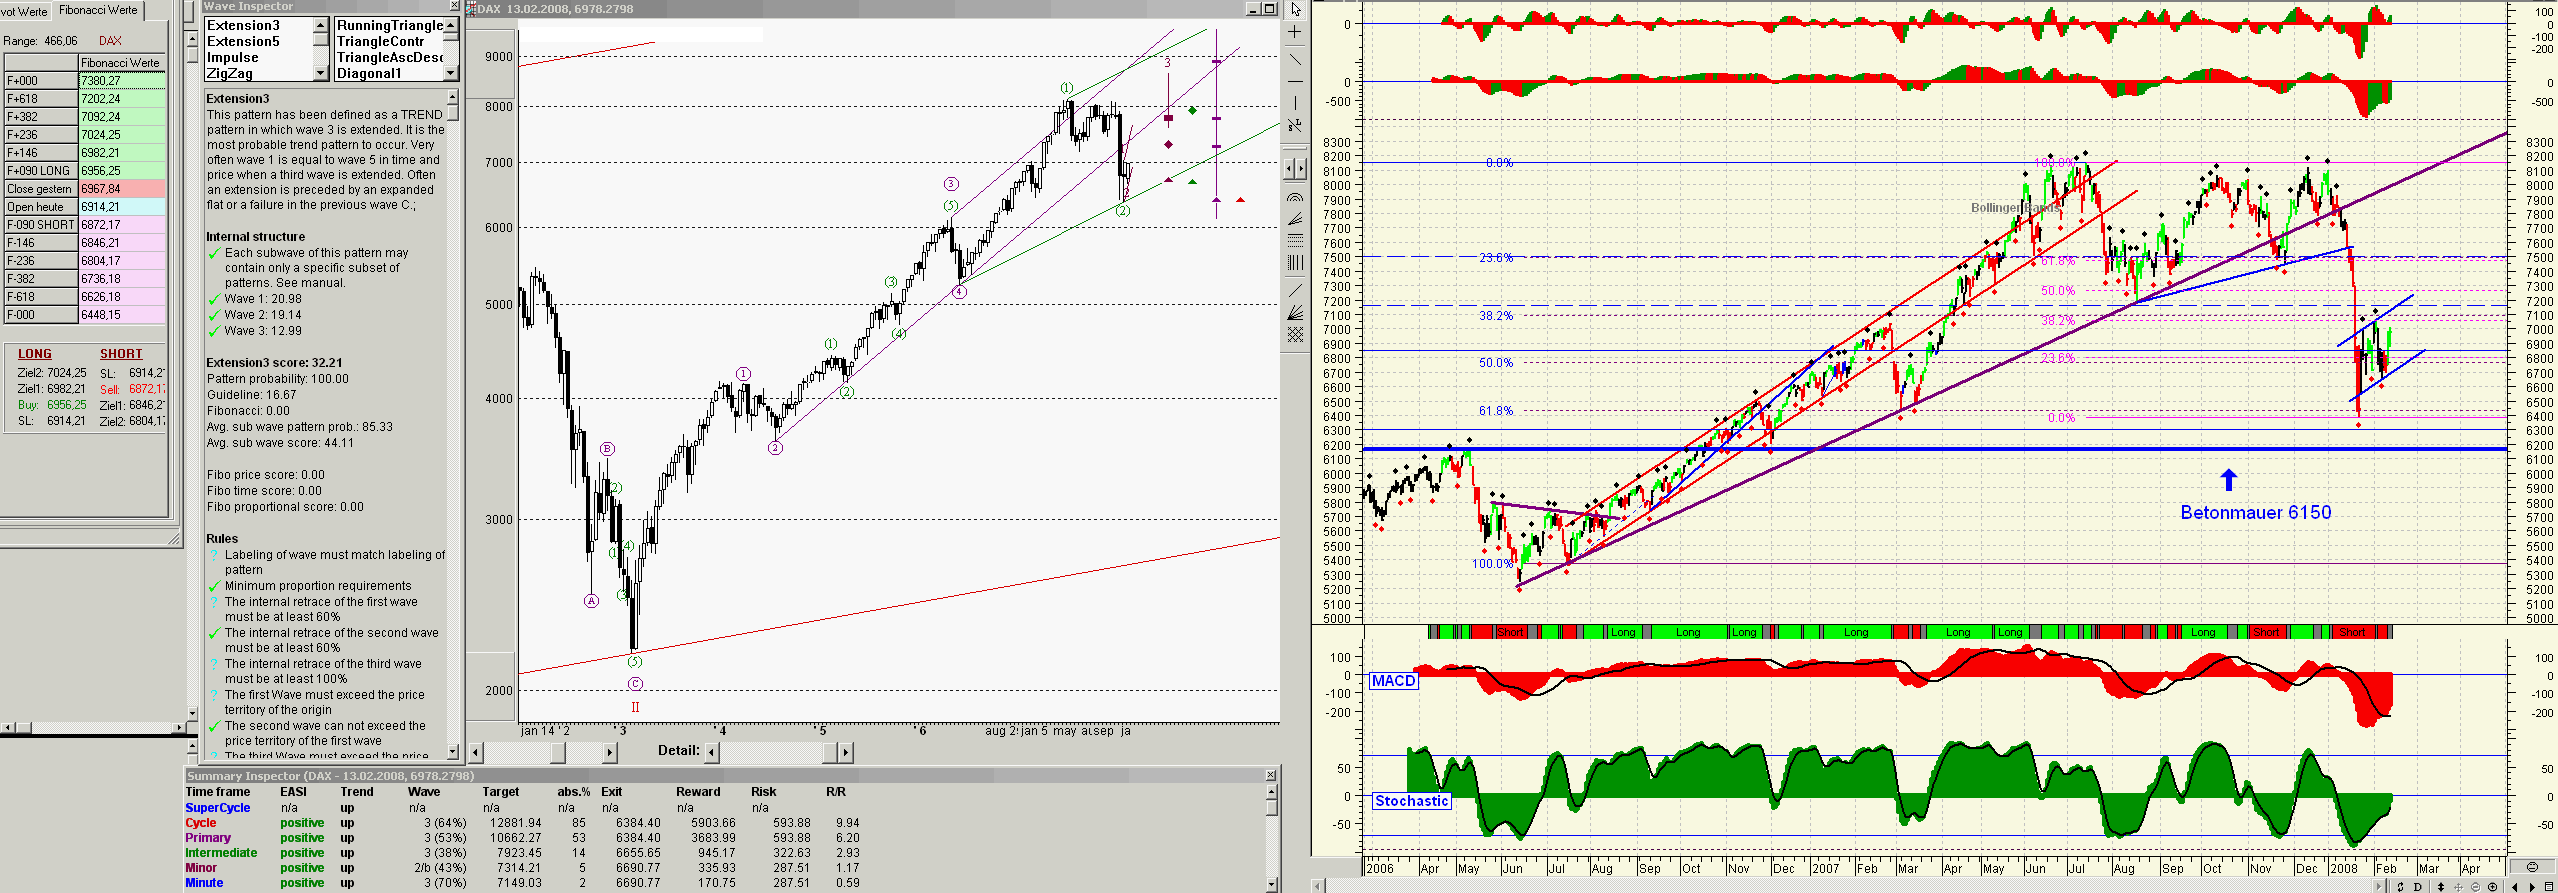Viewport: 2558px width, 893px height.
Task: Click the four-way move arrows icon
Action: [2459, 887]
